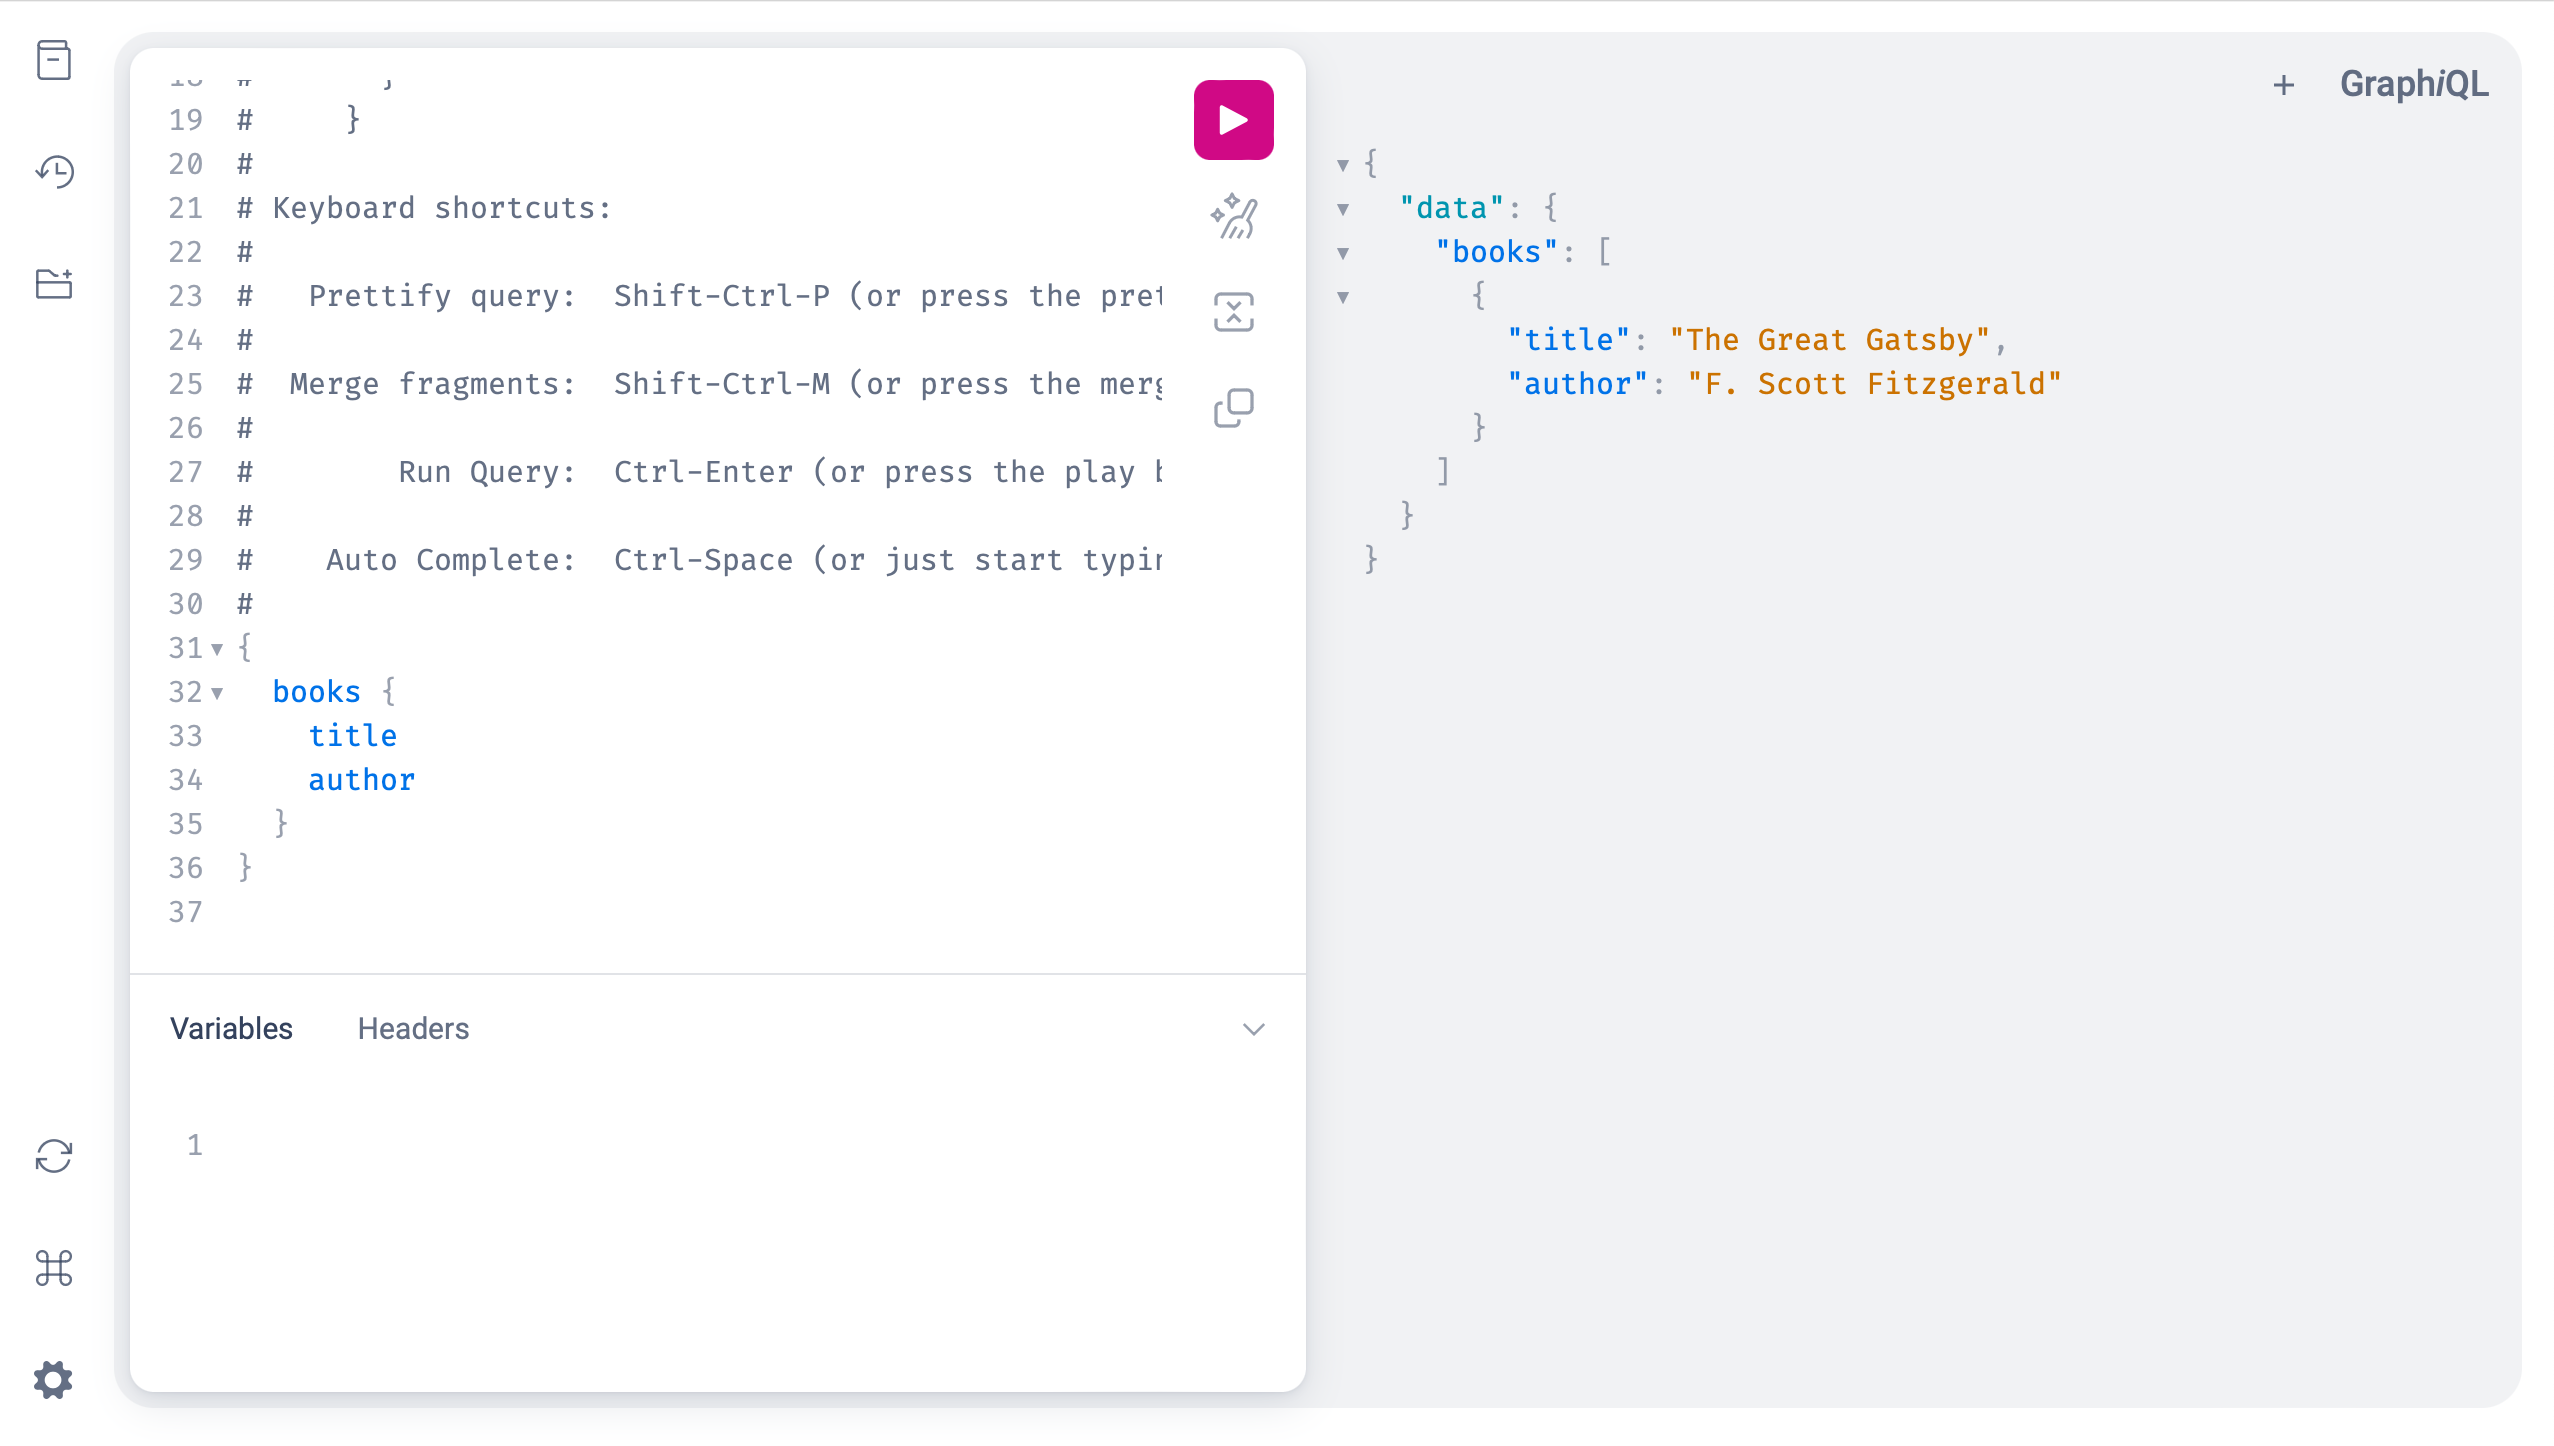Prettify the query with broom icon
The width and height of the screenshot is (2554, 1446).
pos(1233,216)
